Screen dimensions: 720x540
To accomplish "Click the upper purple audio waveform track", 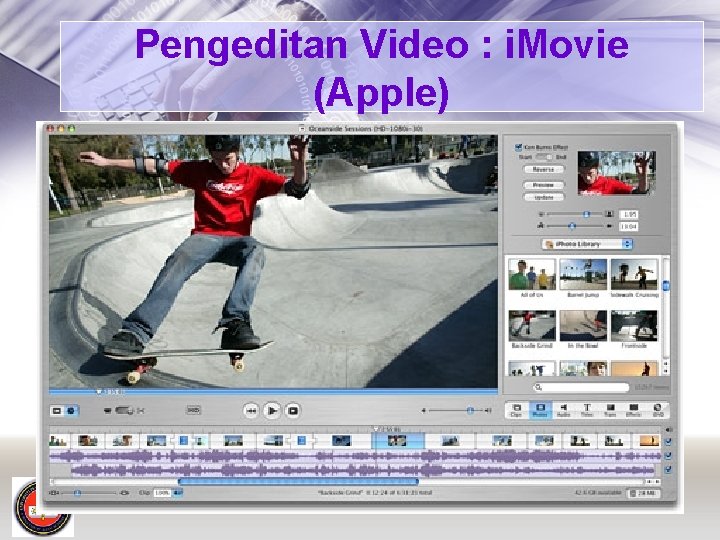I will click(355, 456).
